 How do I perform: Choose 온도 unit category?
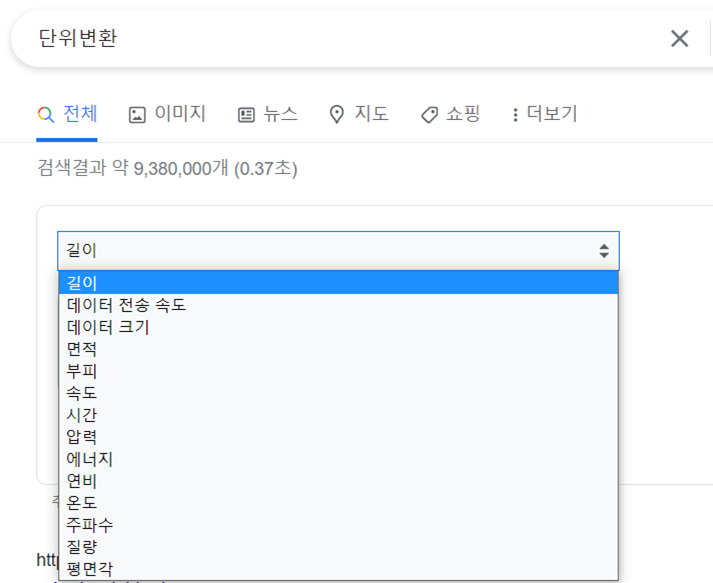[338, 503]
